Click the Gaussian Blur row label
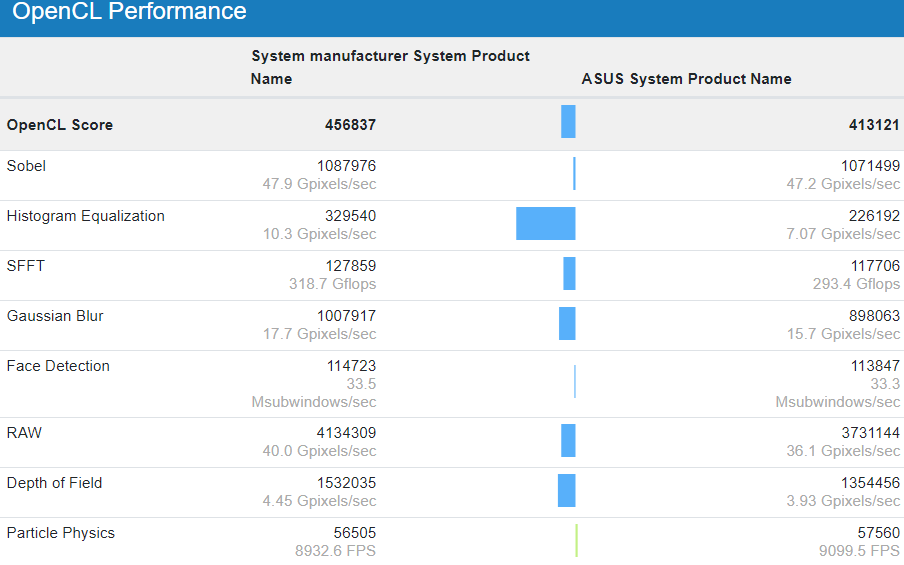The height and width of the screenshot is (565, 904). (x=55, y=316)
